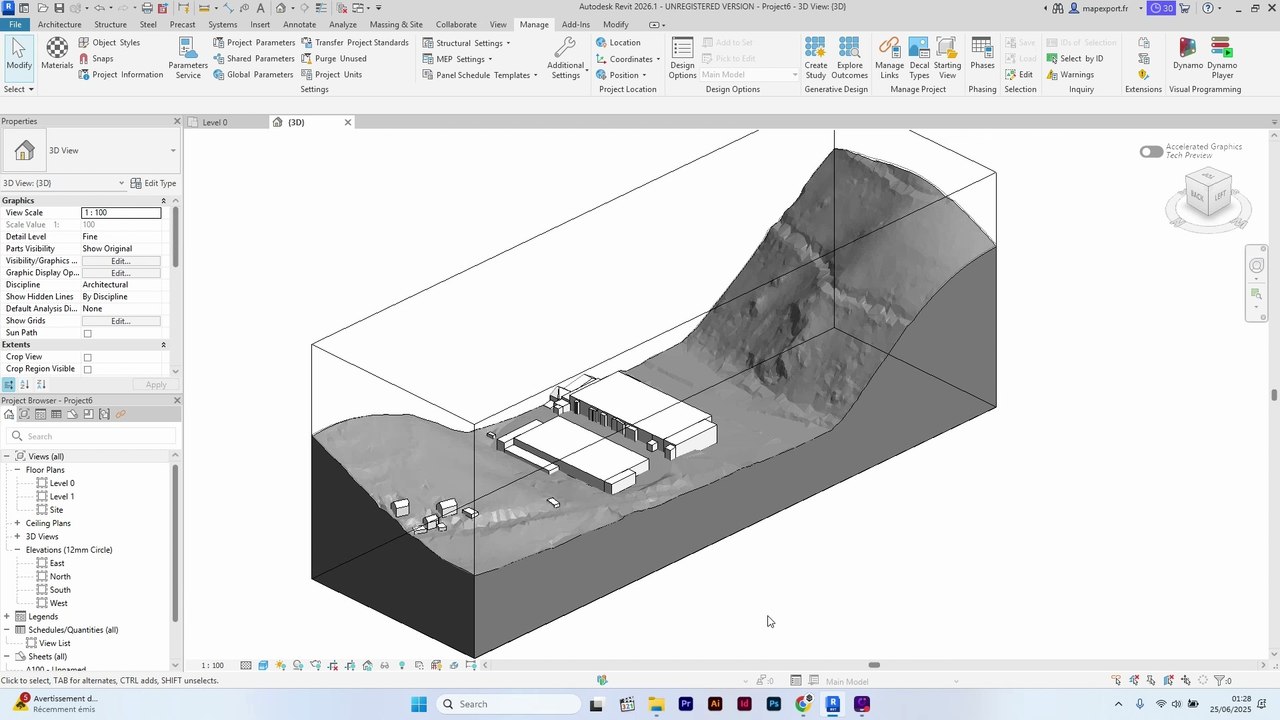Image resolution: width=1280 pixels, height=720 pixels.
Task: Click the Save icon in quick access toolbar
Action: tap(58, 8)
